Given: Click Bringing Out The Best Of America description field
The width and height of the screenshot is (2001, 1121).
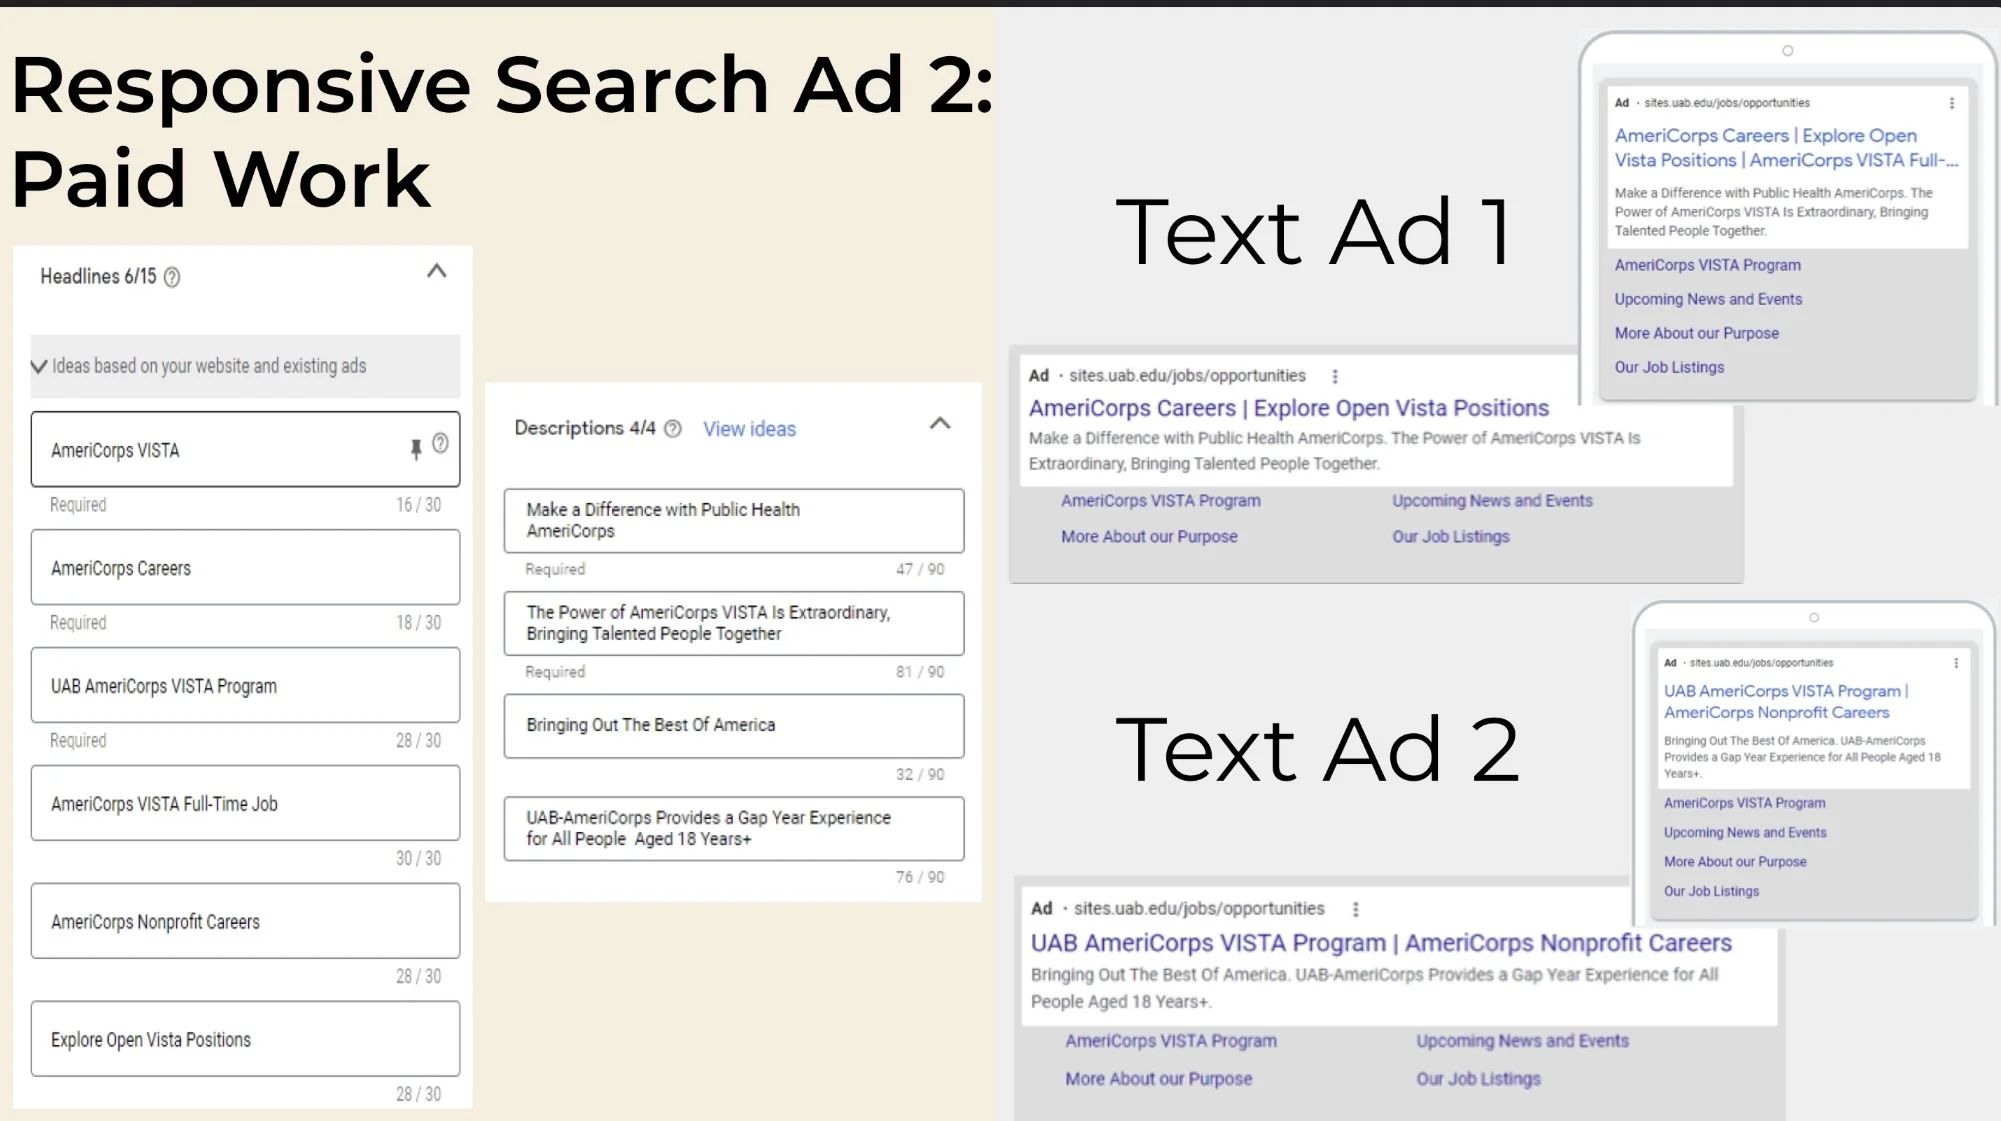Looking at the screenshot, I should (733, 725).
